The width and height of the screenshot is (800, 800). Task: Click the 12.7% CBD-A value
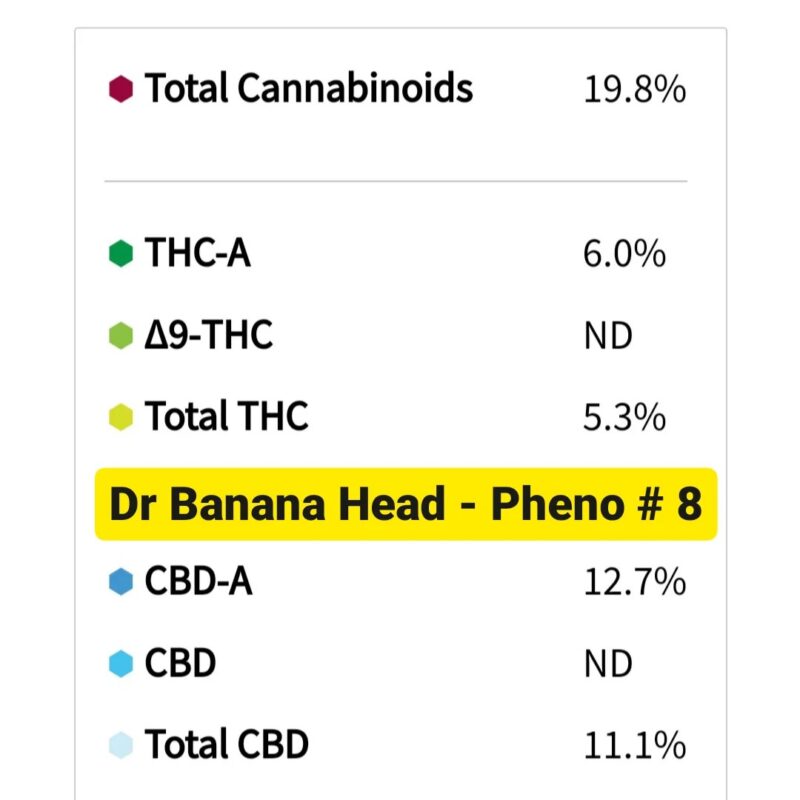(634, 582)
